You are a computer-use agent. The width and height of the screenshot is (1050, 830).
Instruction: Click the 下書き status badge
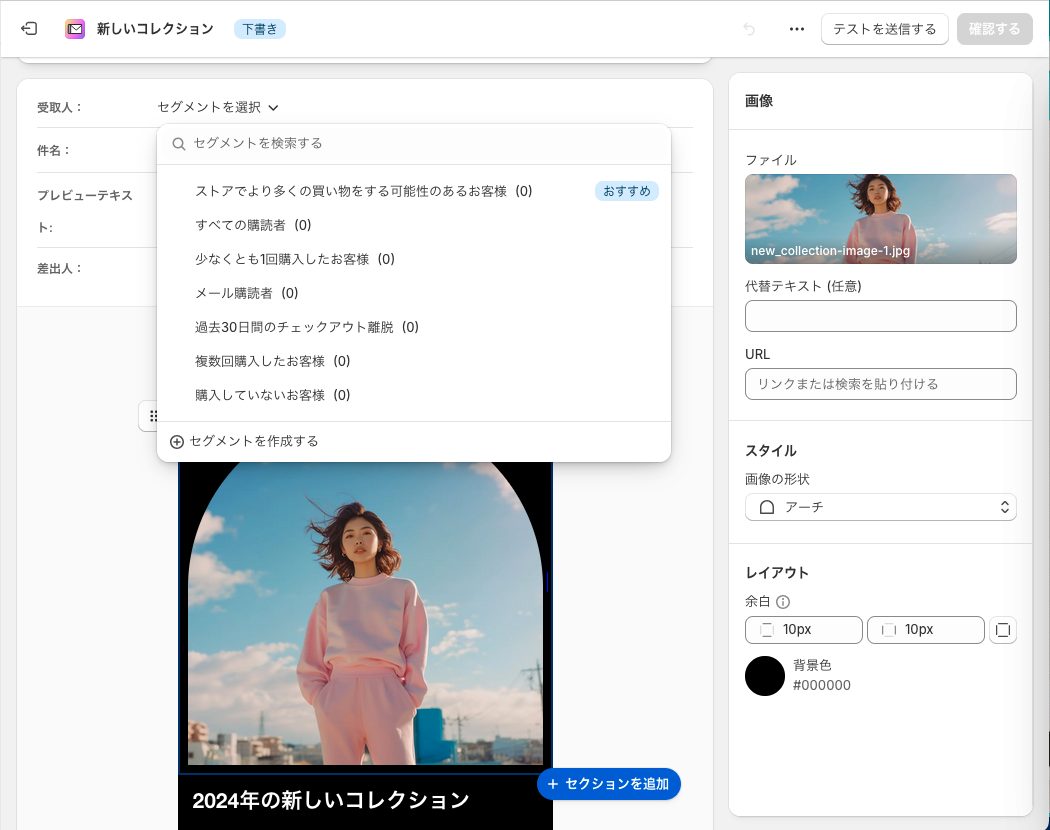(260, 29)
